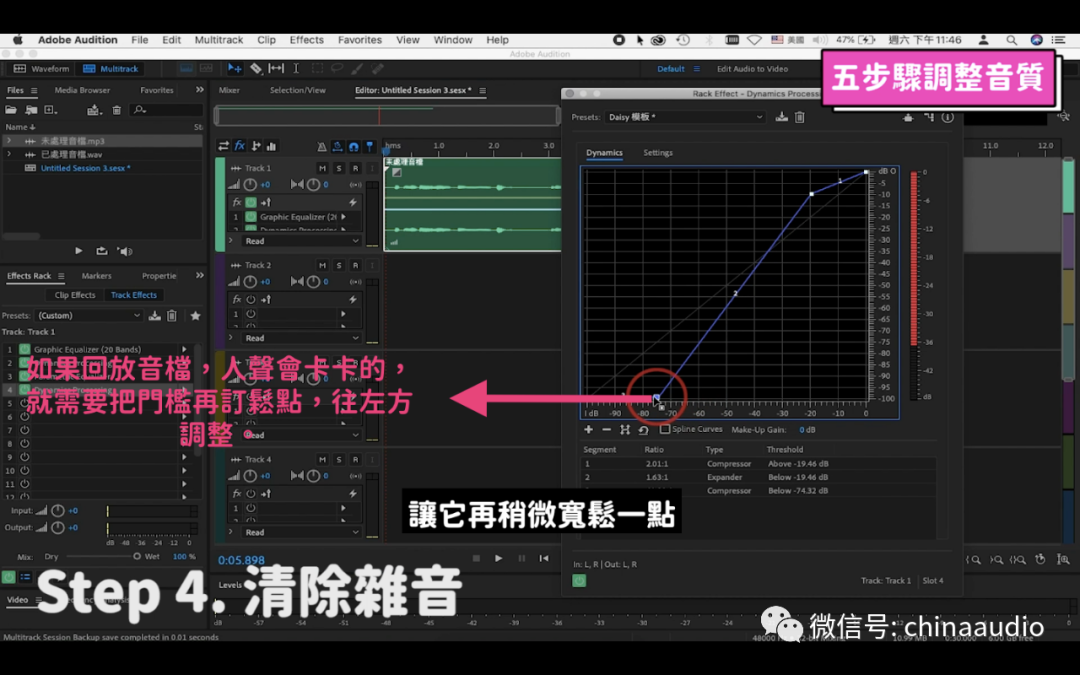
Task: Click the info icon in Dynamics Processing window
Action: tap(948, 117)
